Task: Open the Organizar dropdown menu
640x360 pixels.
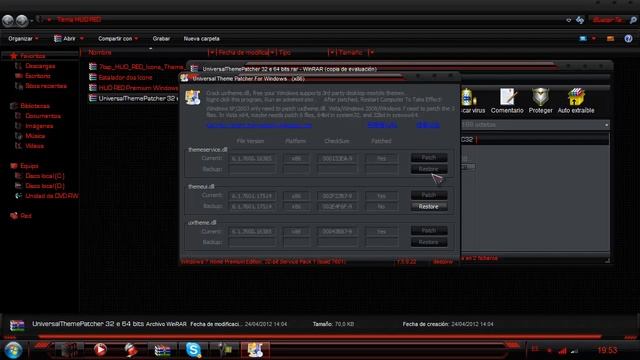Action: [x=24, y=38]
